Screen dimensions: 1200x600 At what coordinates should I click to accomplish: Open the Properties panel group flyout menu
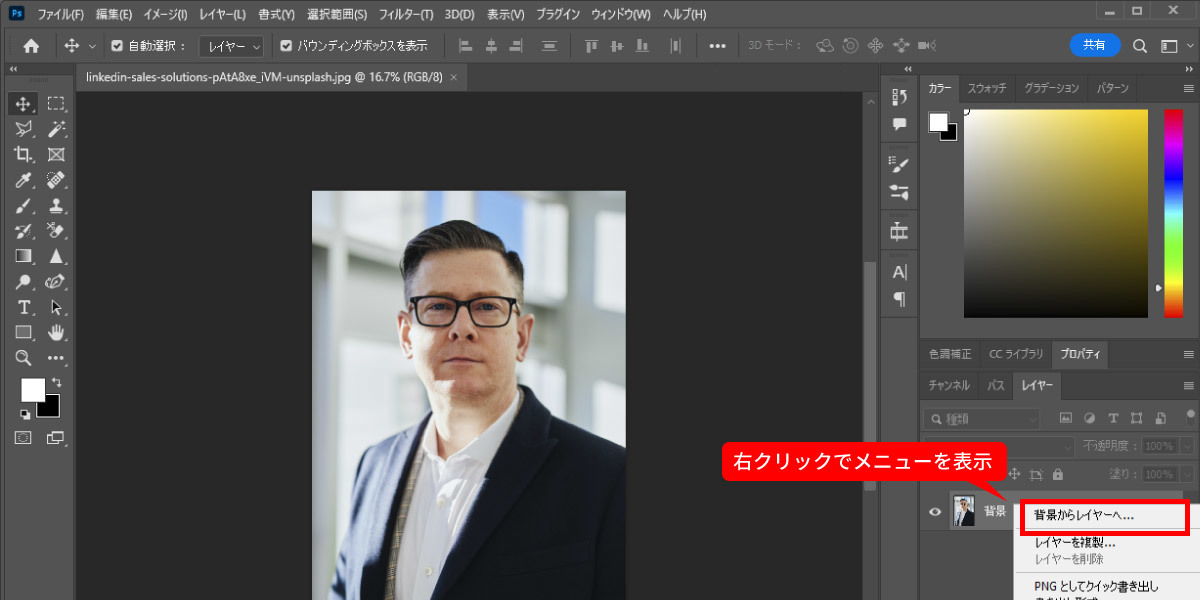click(x=1188, y=354)
